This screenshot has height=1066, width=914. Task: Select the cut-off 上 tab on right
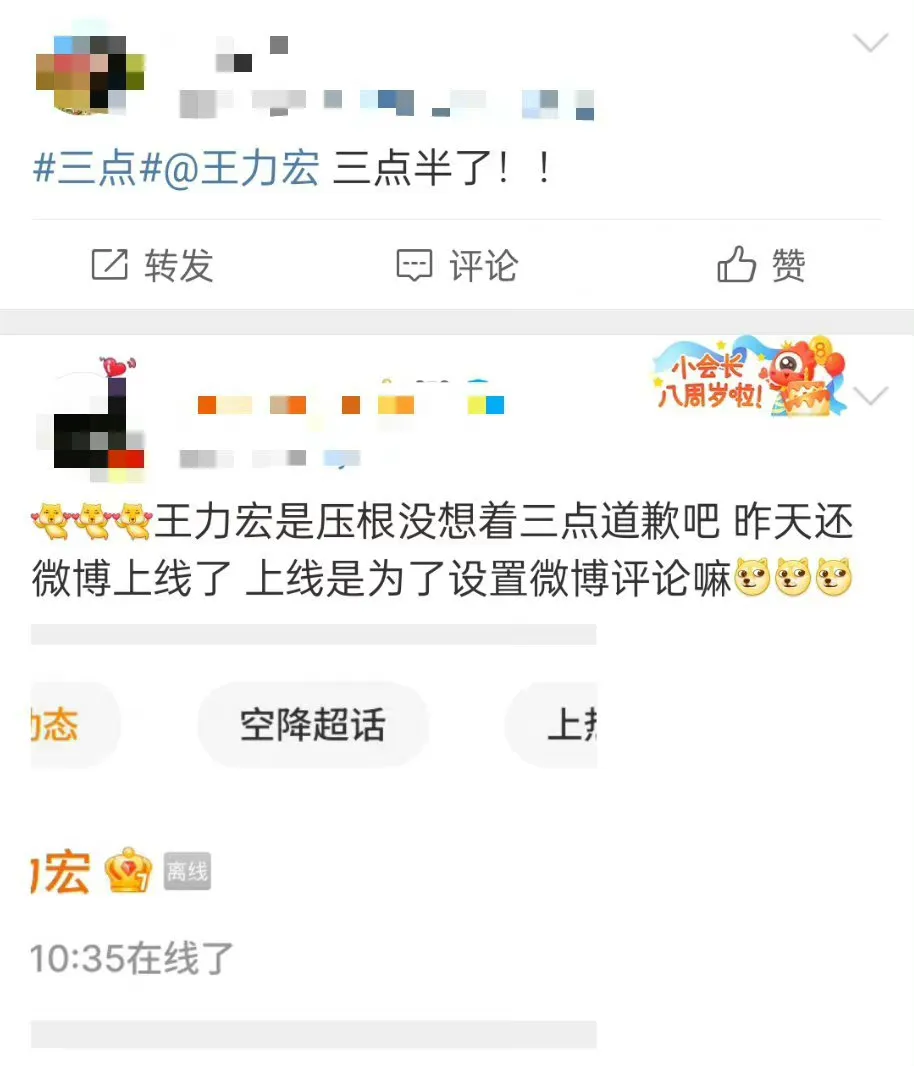coord(552,725)
